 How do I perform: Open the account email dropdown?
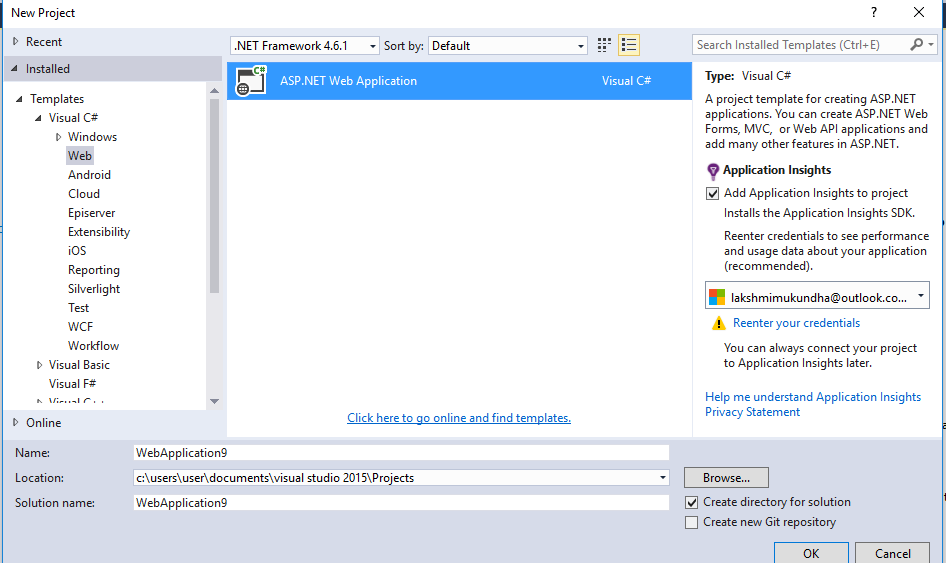click(921, 296)
